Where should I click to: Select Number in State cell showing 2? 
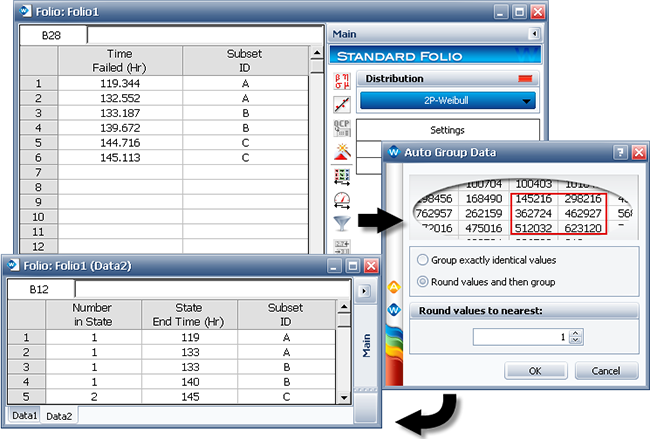[x=94, y=397]
